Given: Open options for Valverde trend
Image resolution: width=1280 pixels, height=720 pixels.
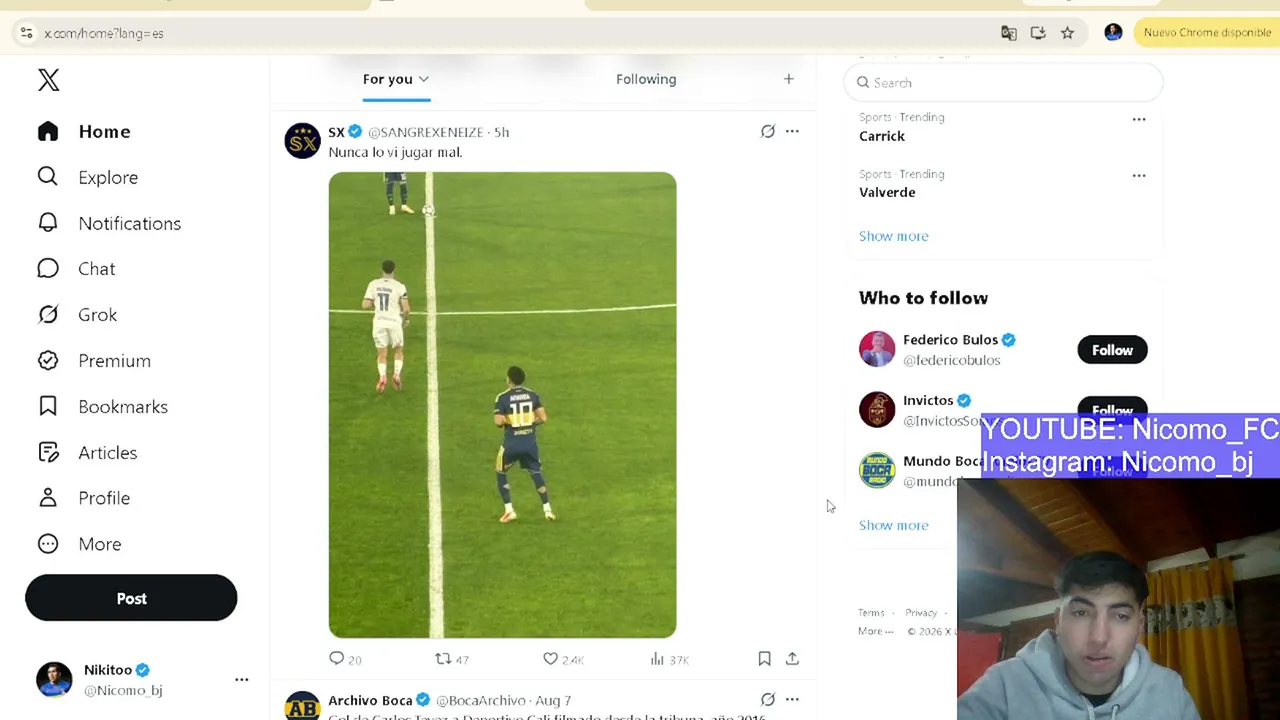Looking at the screenshot, I should click(1139, 175).
